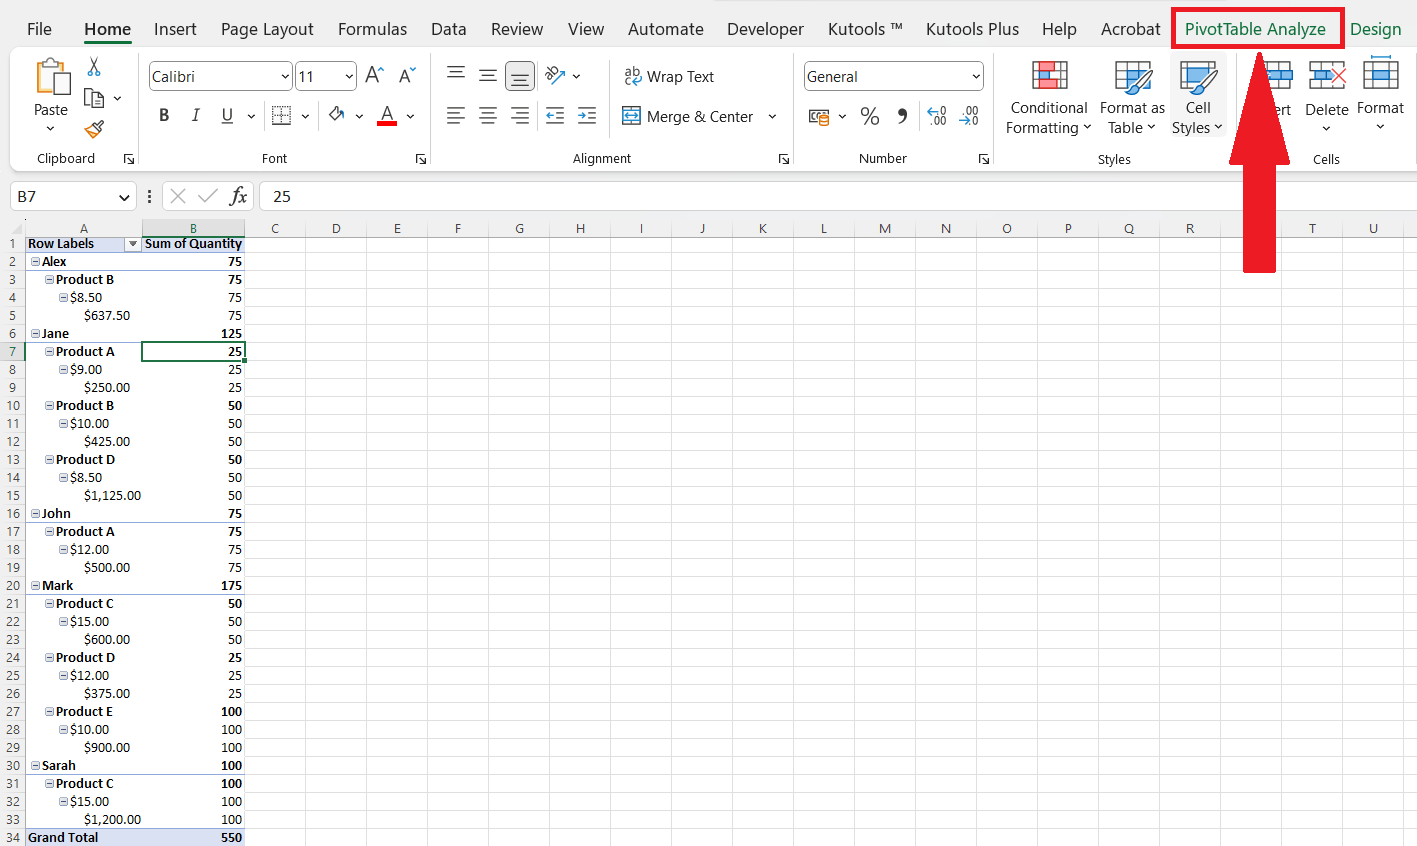Switch to the PivotTable Analyze tab
Screen dimensions: 1417x846
tap(1256, 28)
